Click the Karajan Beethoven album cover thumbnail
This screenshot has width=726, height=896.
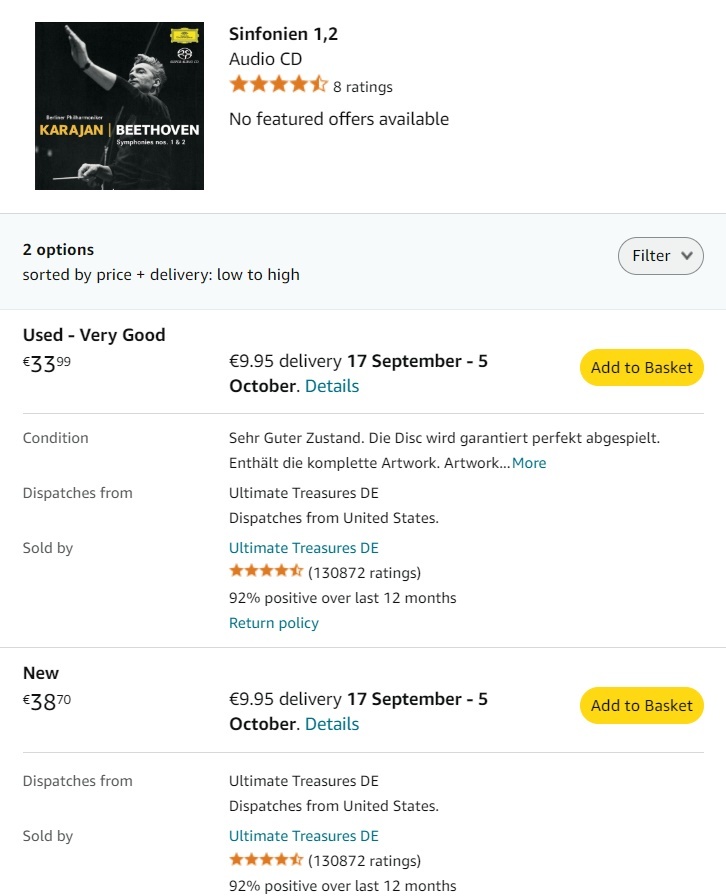[119, 106]
